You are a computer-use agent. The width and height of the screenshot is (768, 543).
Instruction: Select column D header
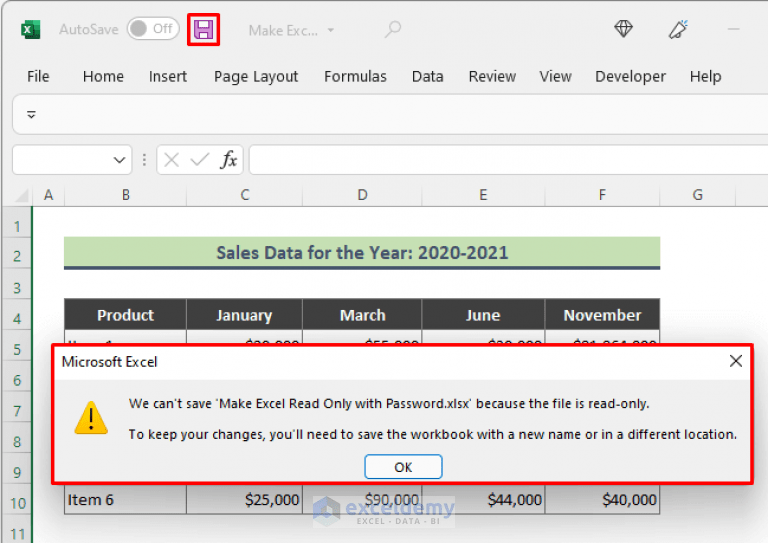[362, 195]
